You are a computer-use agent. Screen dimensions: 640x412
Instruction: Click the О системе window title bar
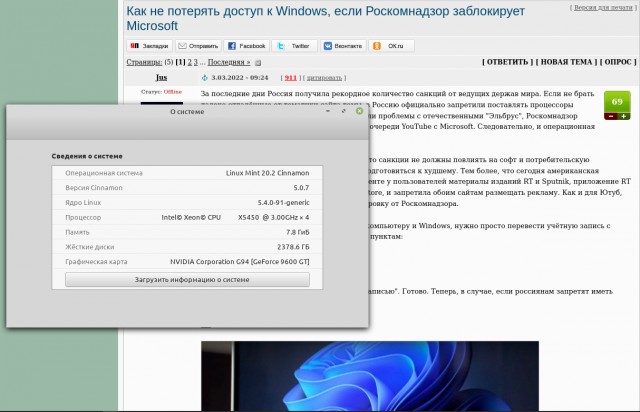pyautogui.click(x=187, y=111)
